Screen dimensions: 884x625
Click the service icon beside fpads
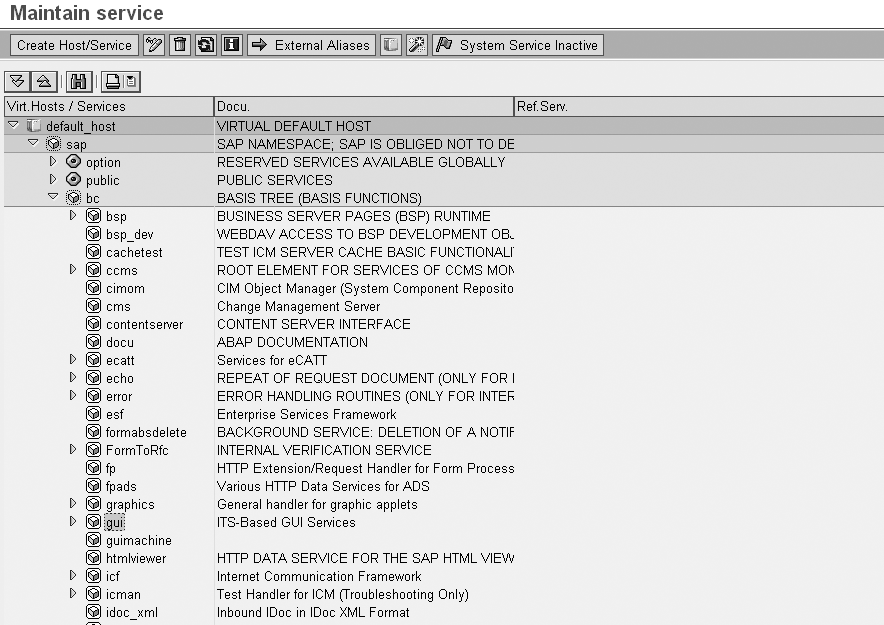click(x=94, y=486)
